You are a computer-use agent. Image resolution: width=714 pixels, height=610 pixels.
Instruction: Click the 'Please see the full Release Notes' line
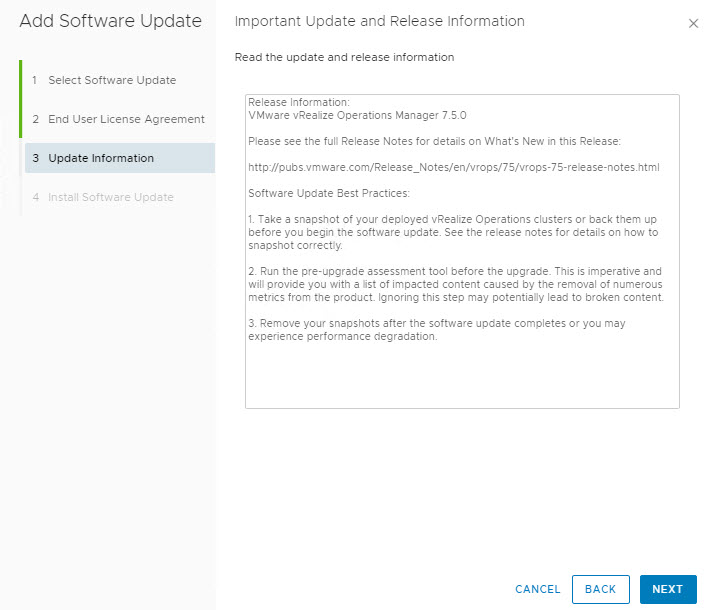[x=435, y=141]
